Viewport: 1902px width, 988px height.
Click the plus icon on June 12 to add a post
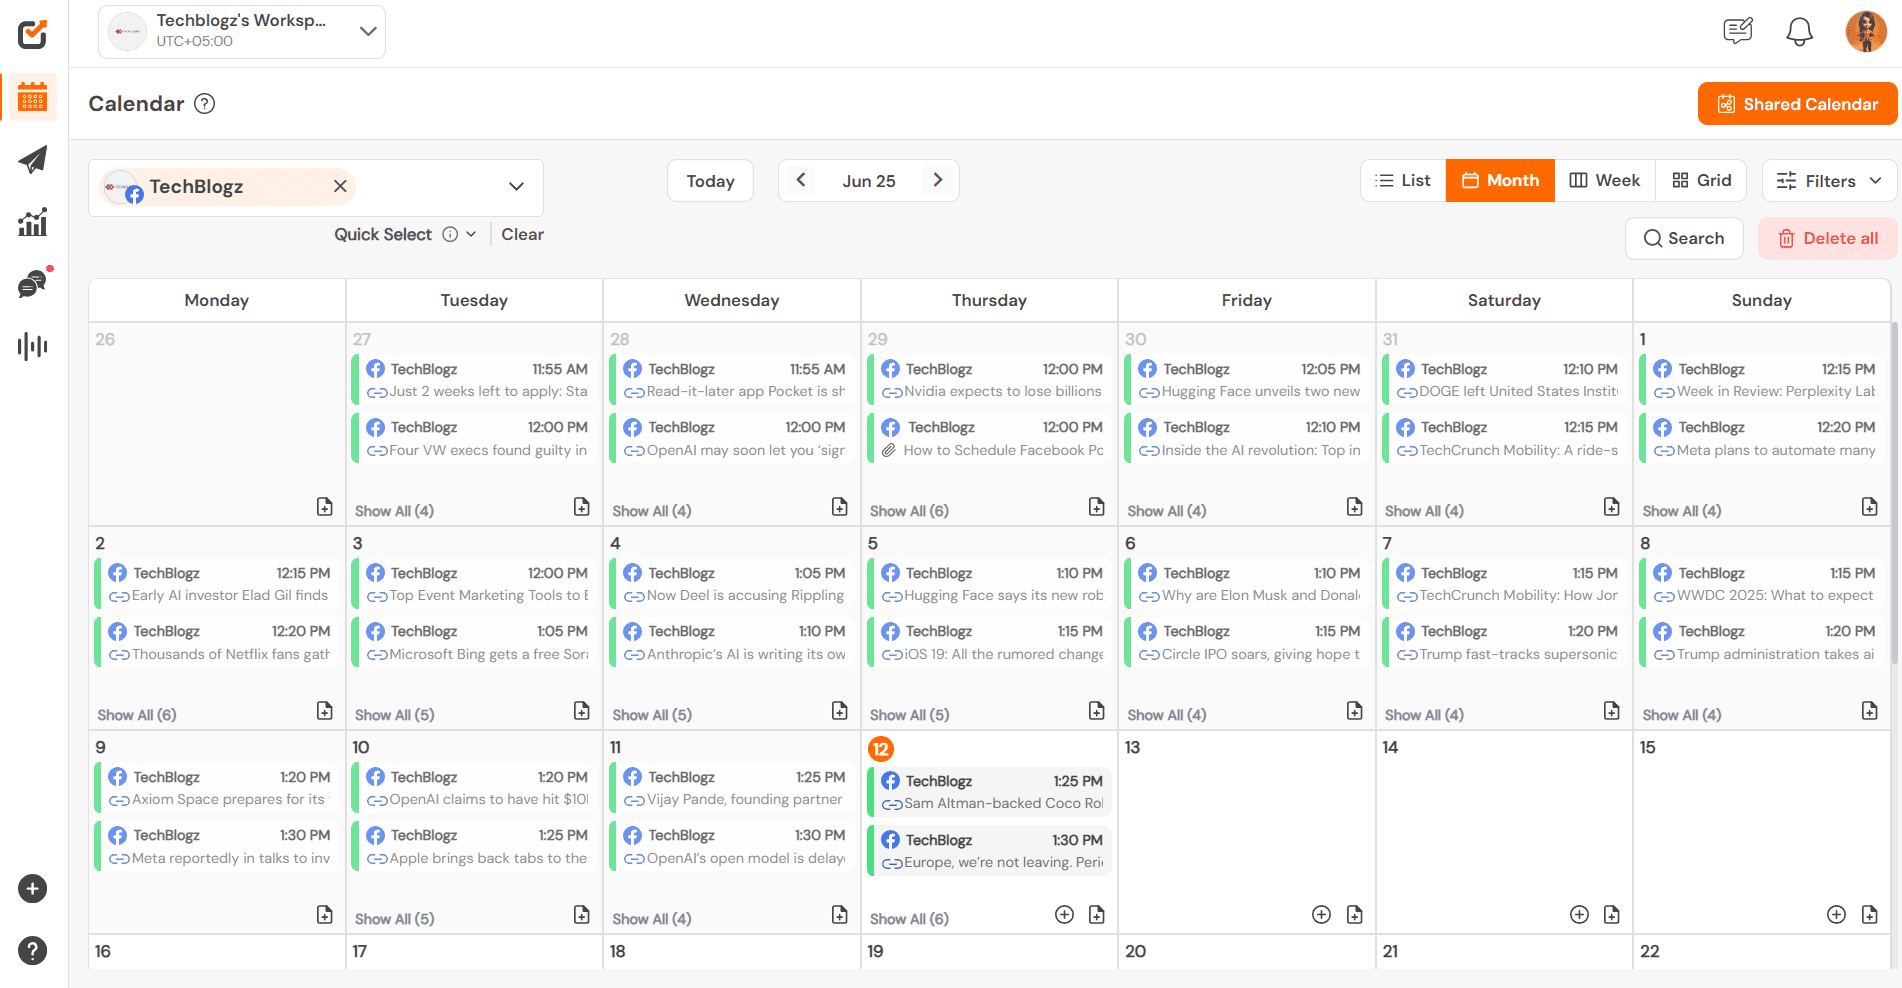pyautogui.click(x=1064, y=914)
